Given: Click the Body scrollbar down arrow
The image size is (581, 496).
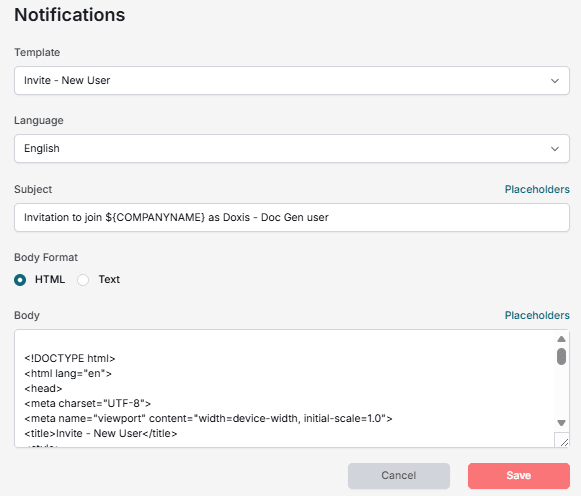Looking at the screenshot, I should click(561, 423).
